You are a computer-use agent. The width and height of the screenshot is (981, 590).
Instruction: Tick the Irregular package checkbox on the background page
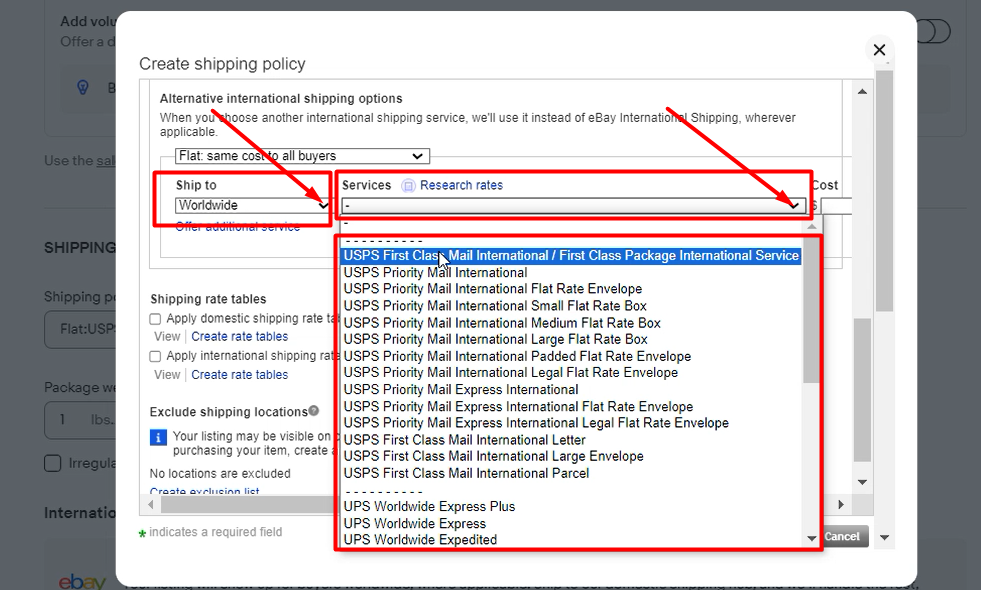coord(53,463)
